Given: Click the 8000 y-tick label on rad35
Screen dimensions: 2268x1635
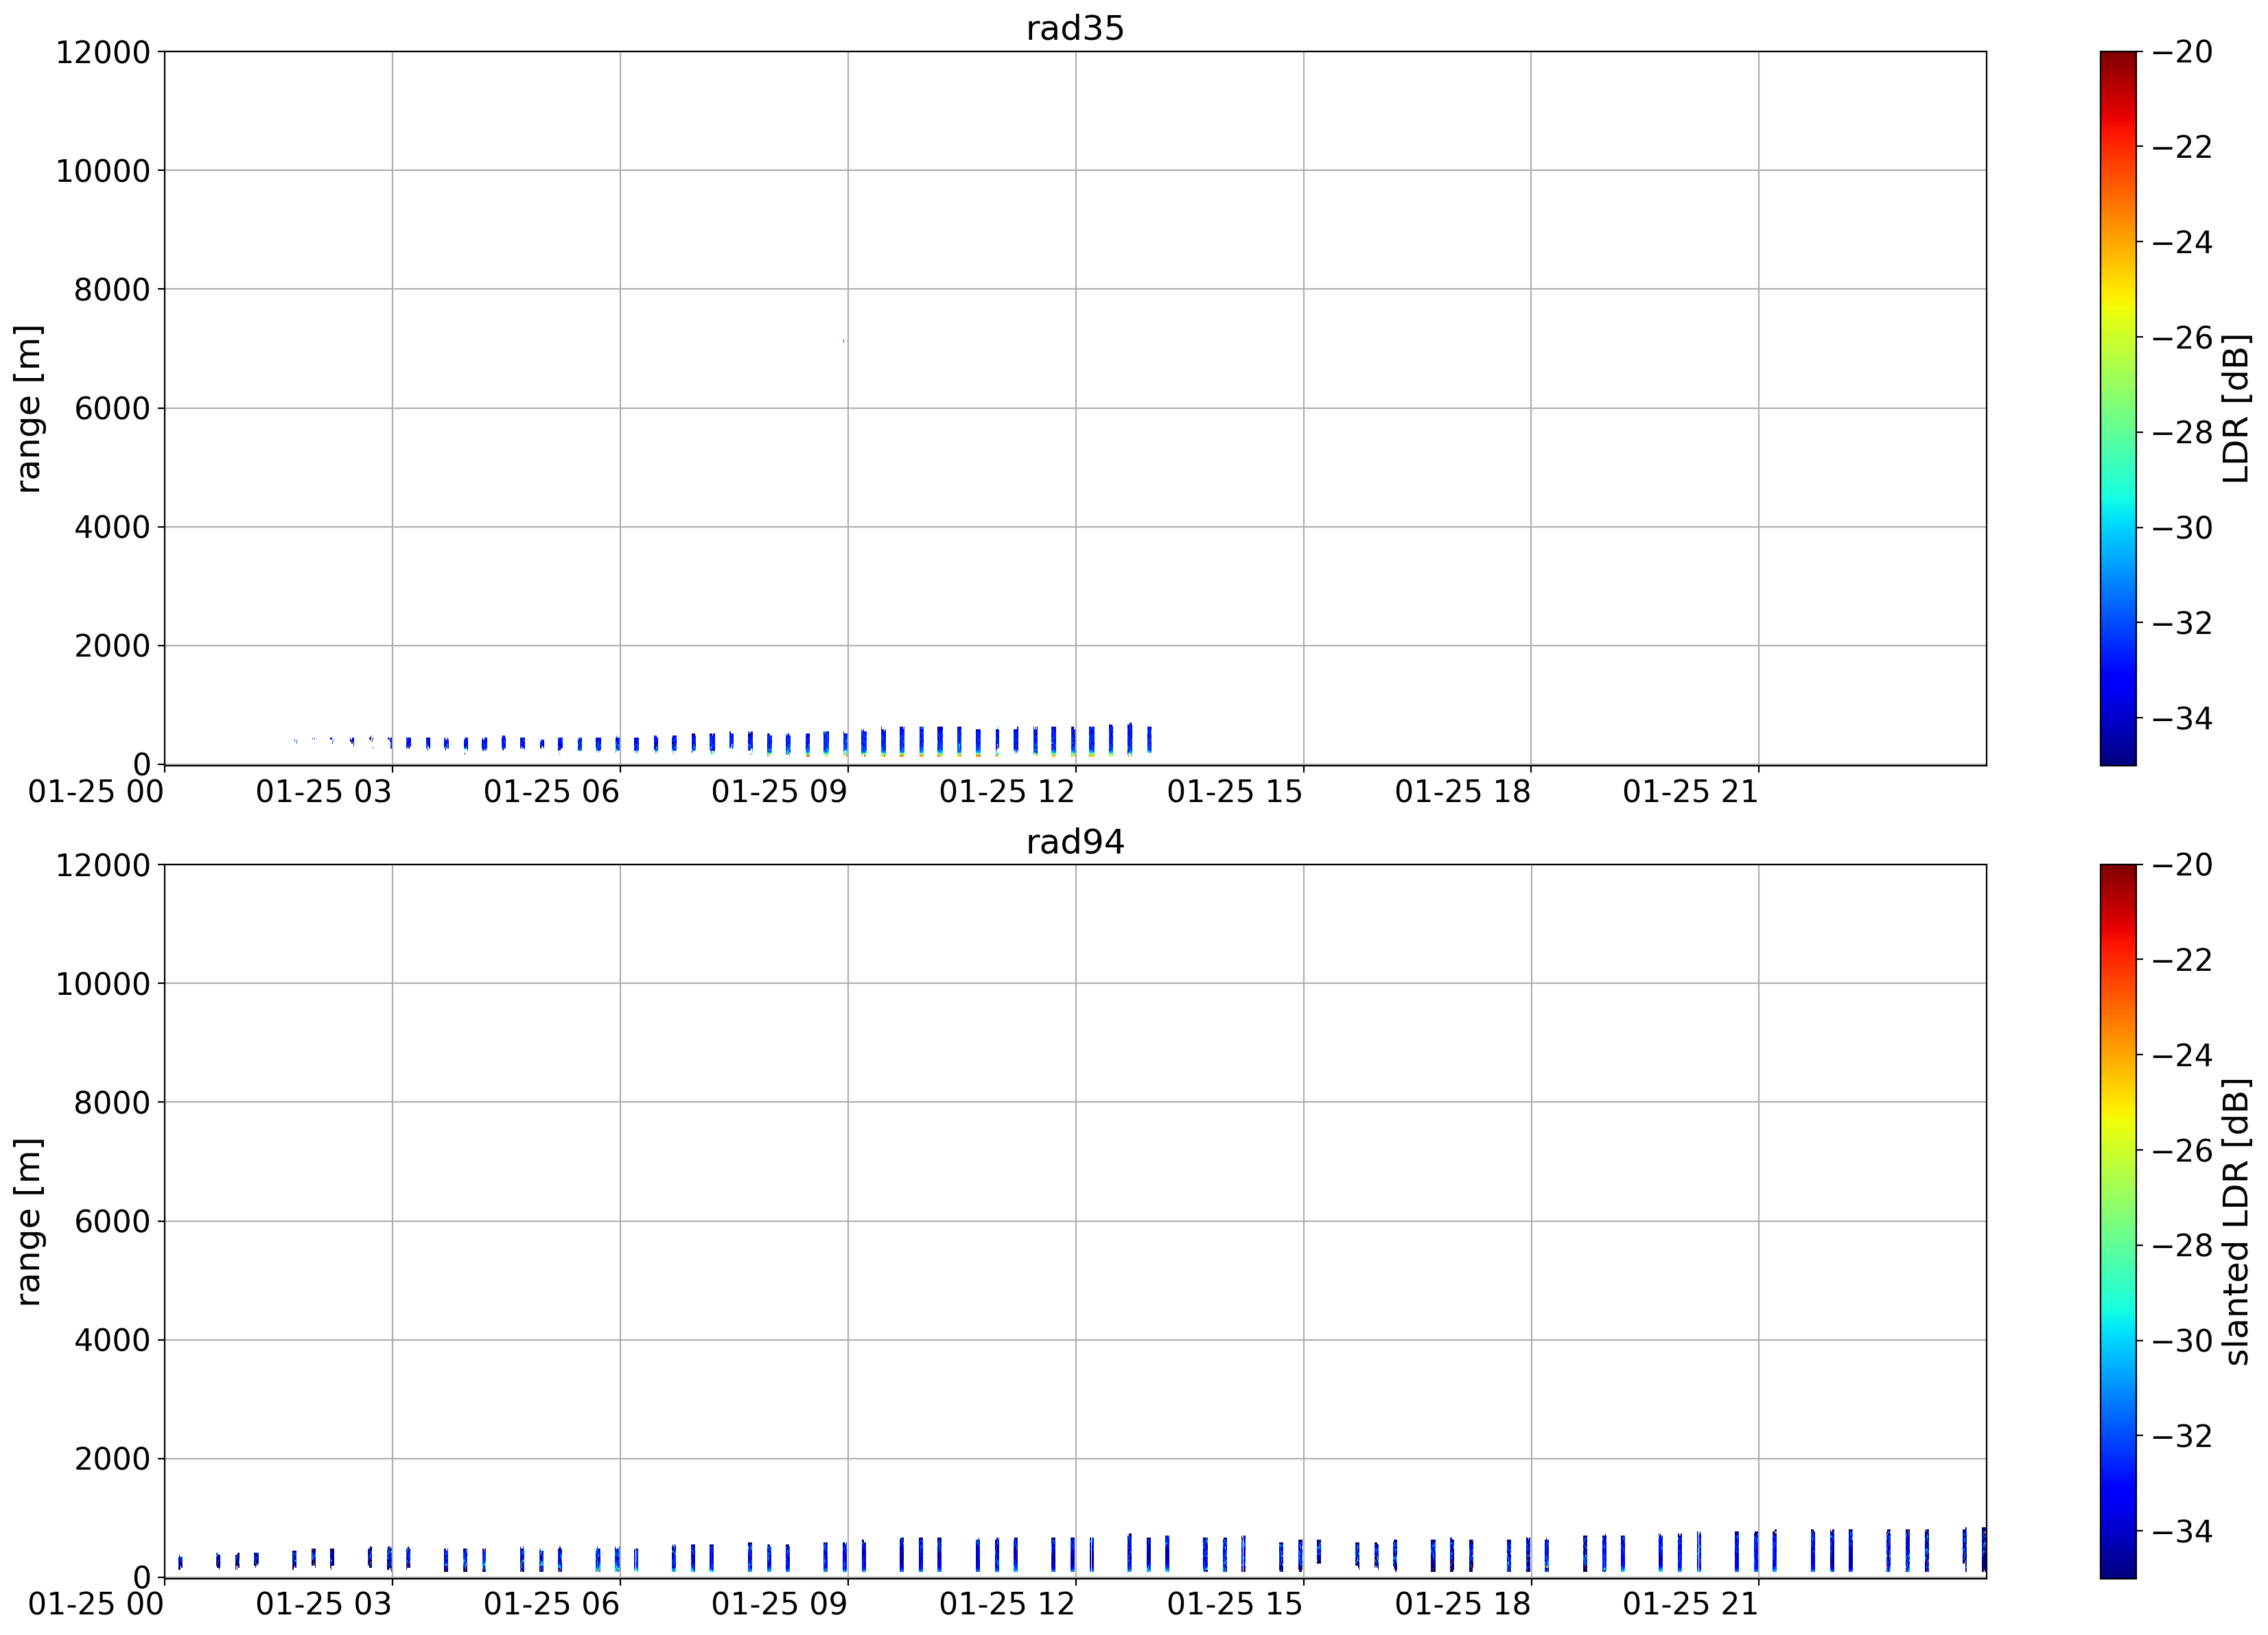Looking at the screenshot, I should point(112,290).
